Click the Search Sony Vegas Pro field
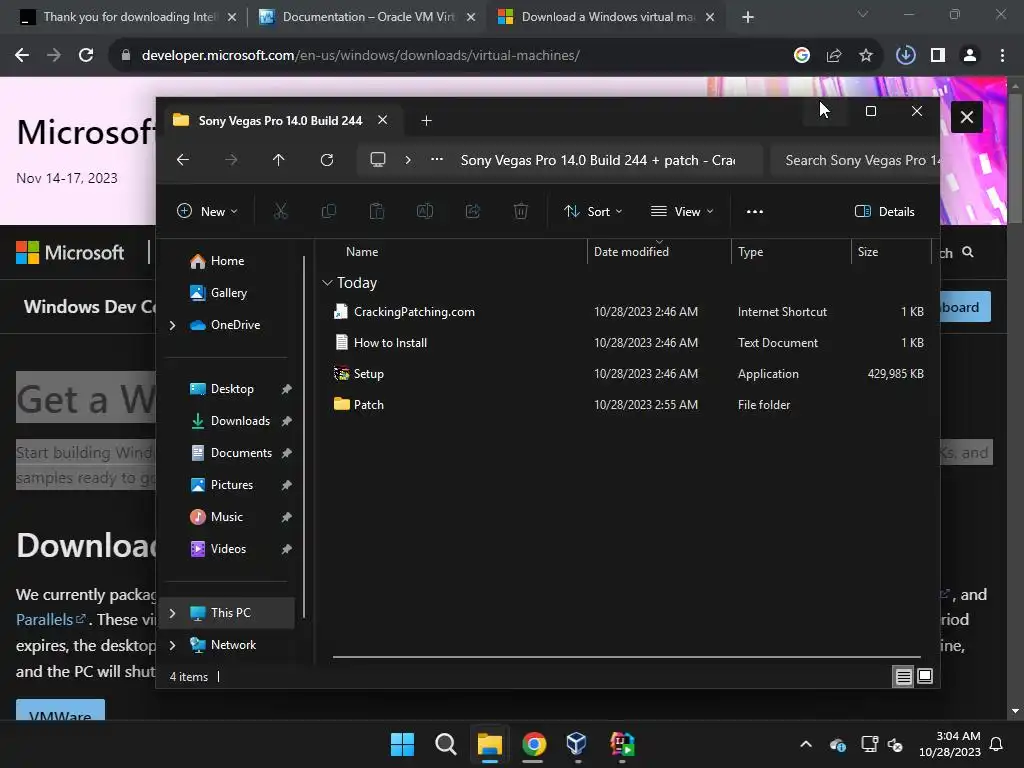This screenshot has width=1024, height=768. (x=855, y=160)
